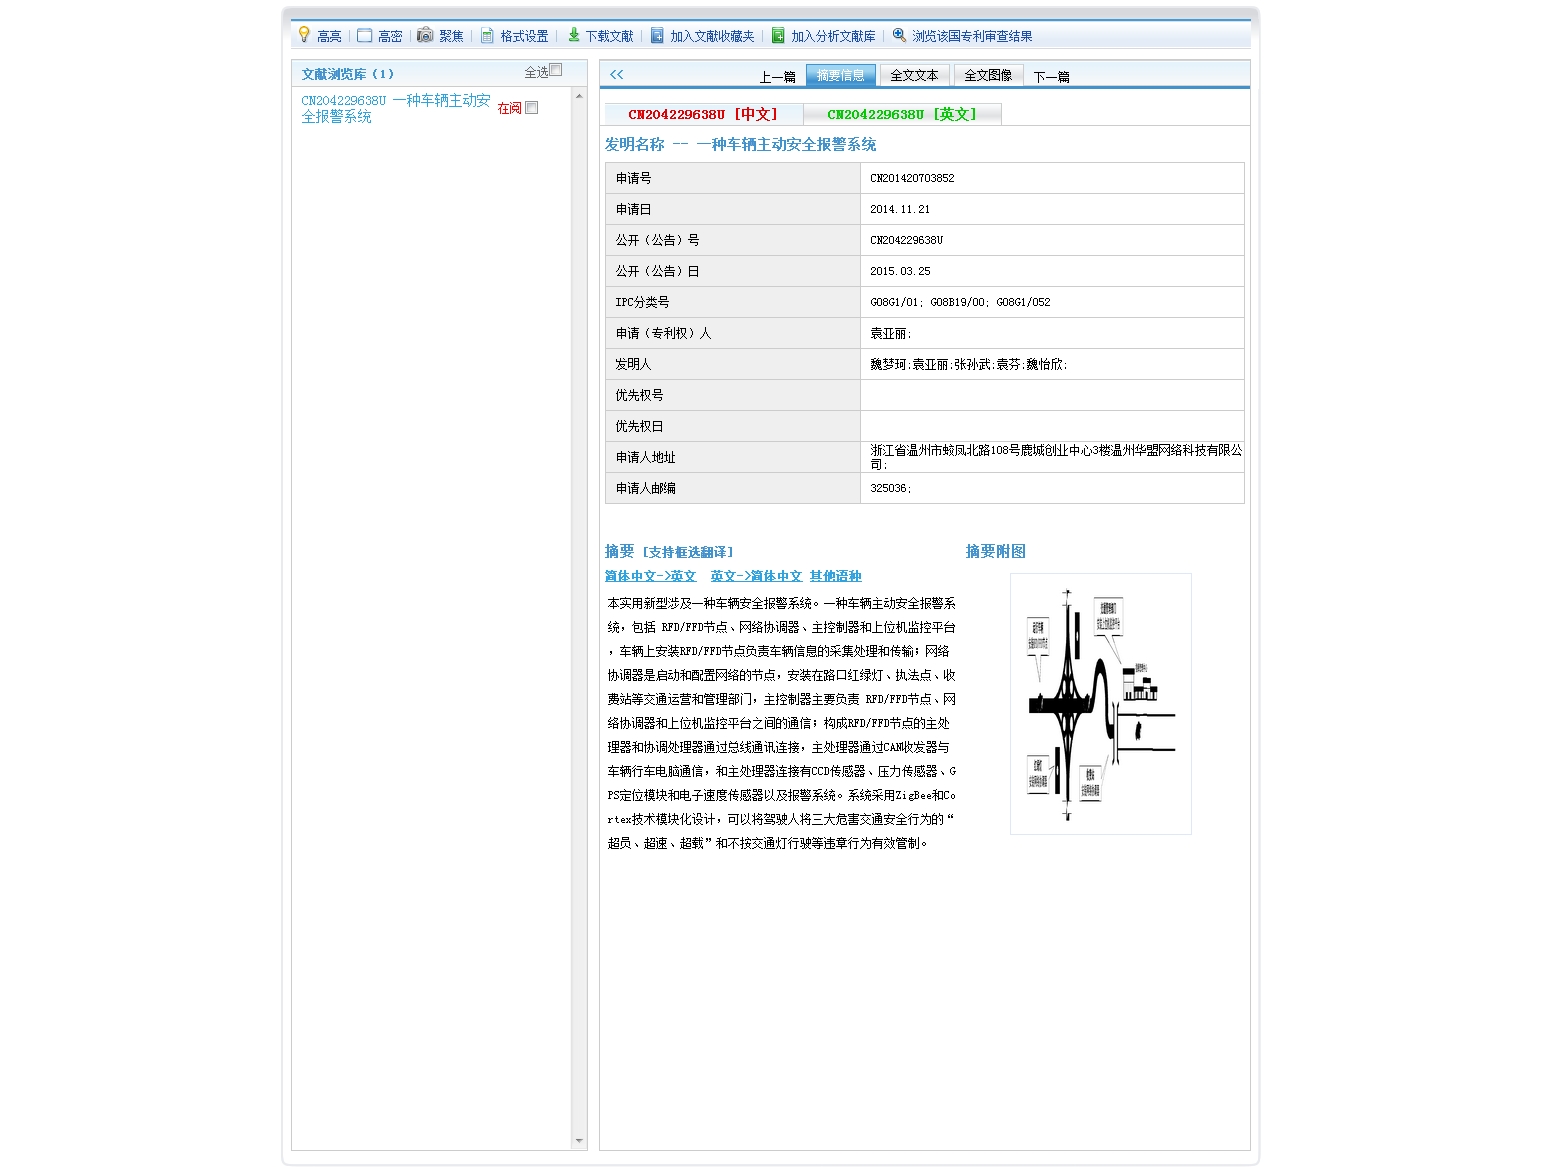Go to 下一篇 document

1051,77
